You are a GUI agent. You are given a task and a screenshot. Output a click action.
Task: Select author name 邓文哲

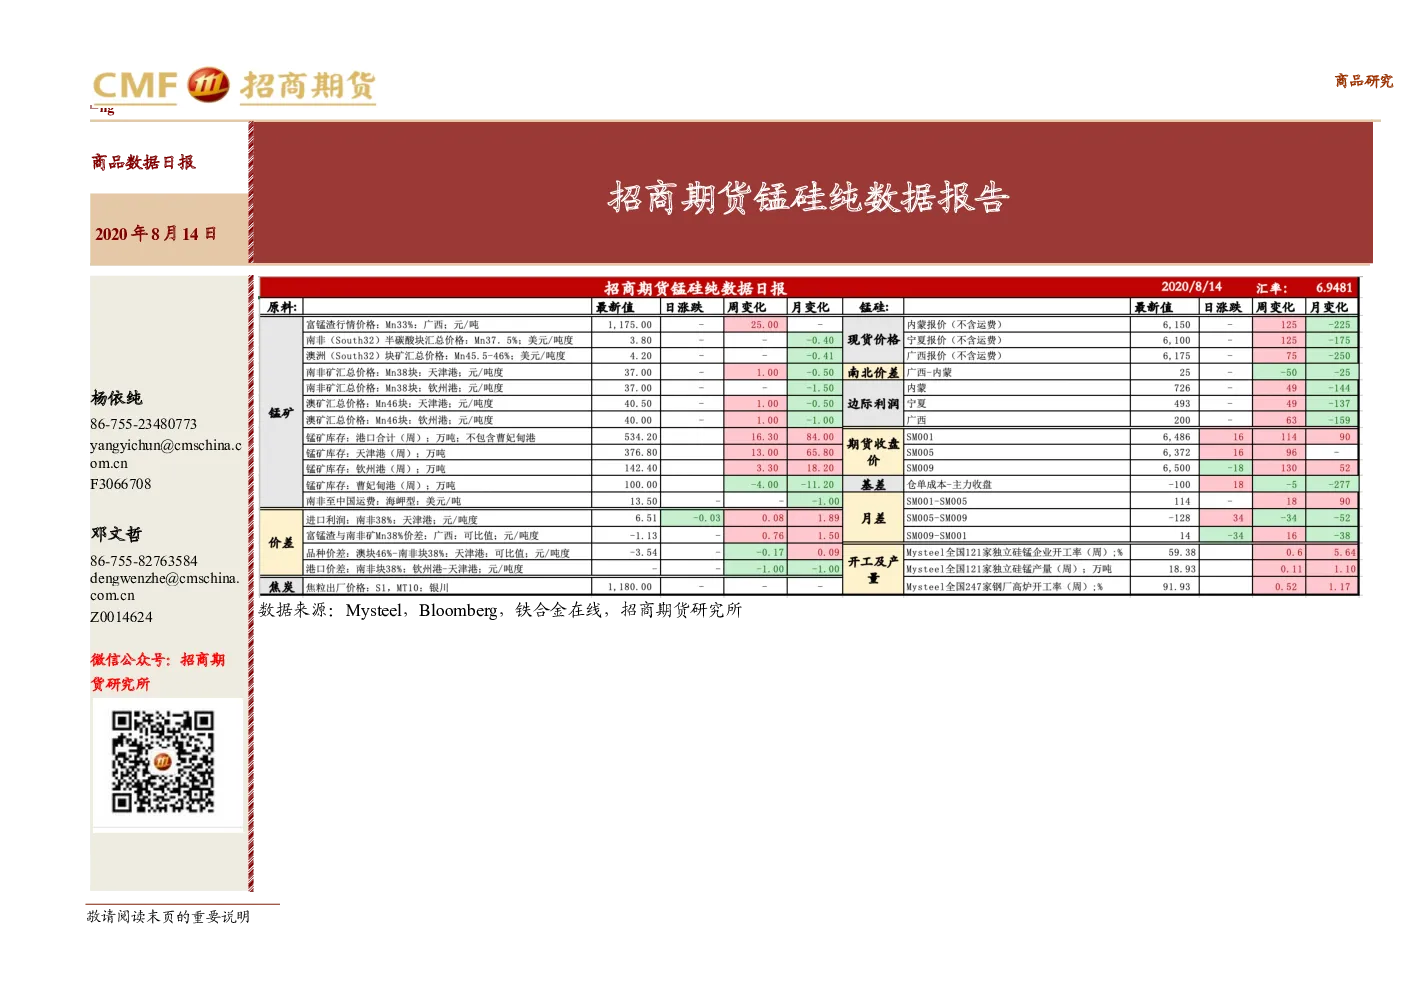pos(117,534)
